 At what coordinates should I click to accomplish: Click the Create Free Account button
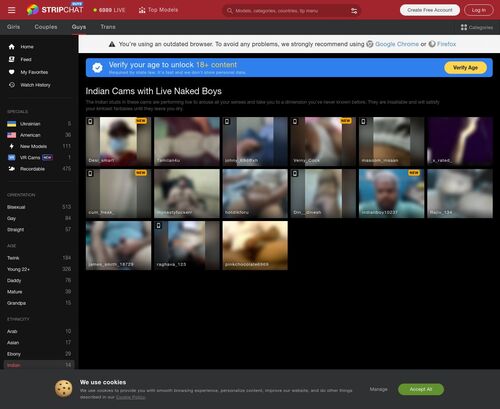(430, 10)
